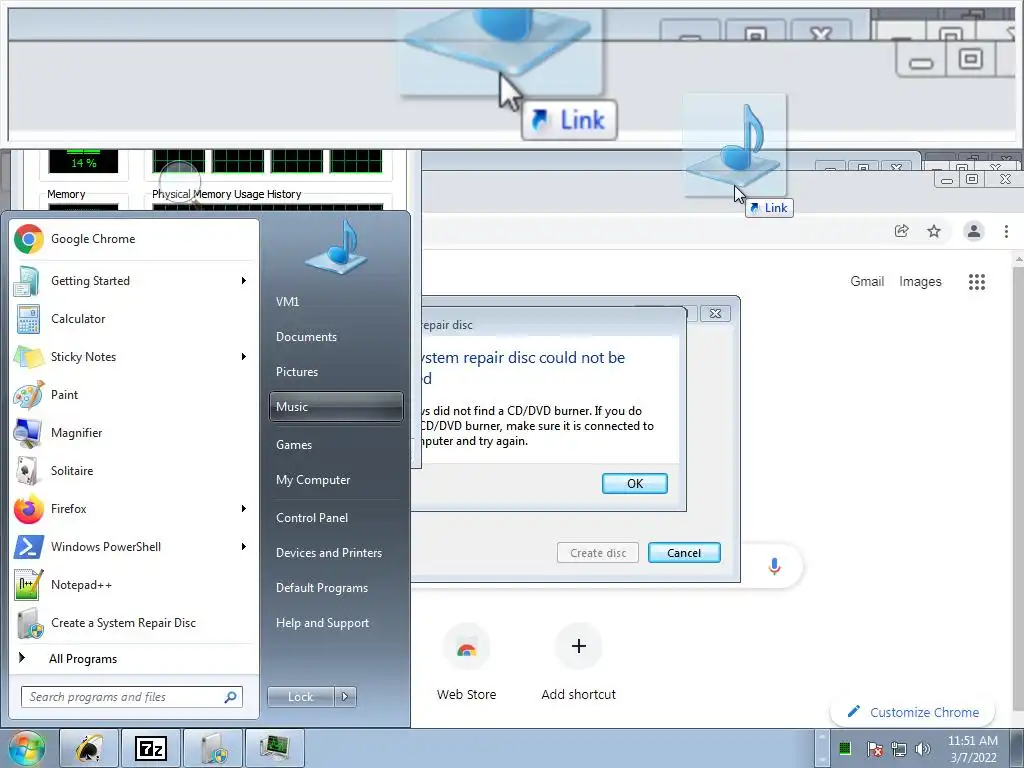Click Cancel in System Repair Disc window
The image size is (1024, 768).
click(684, 552)
